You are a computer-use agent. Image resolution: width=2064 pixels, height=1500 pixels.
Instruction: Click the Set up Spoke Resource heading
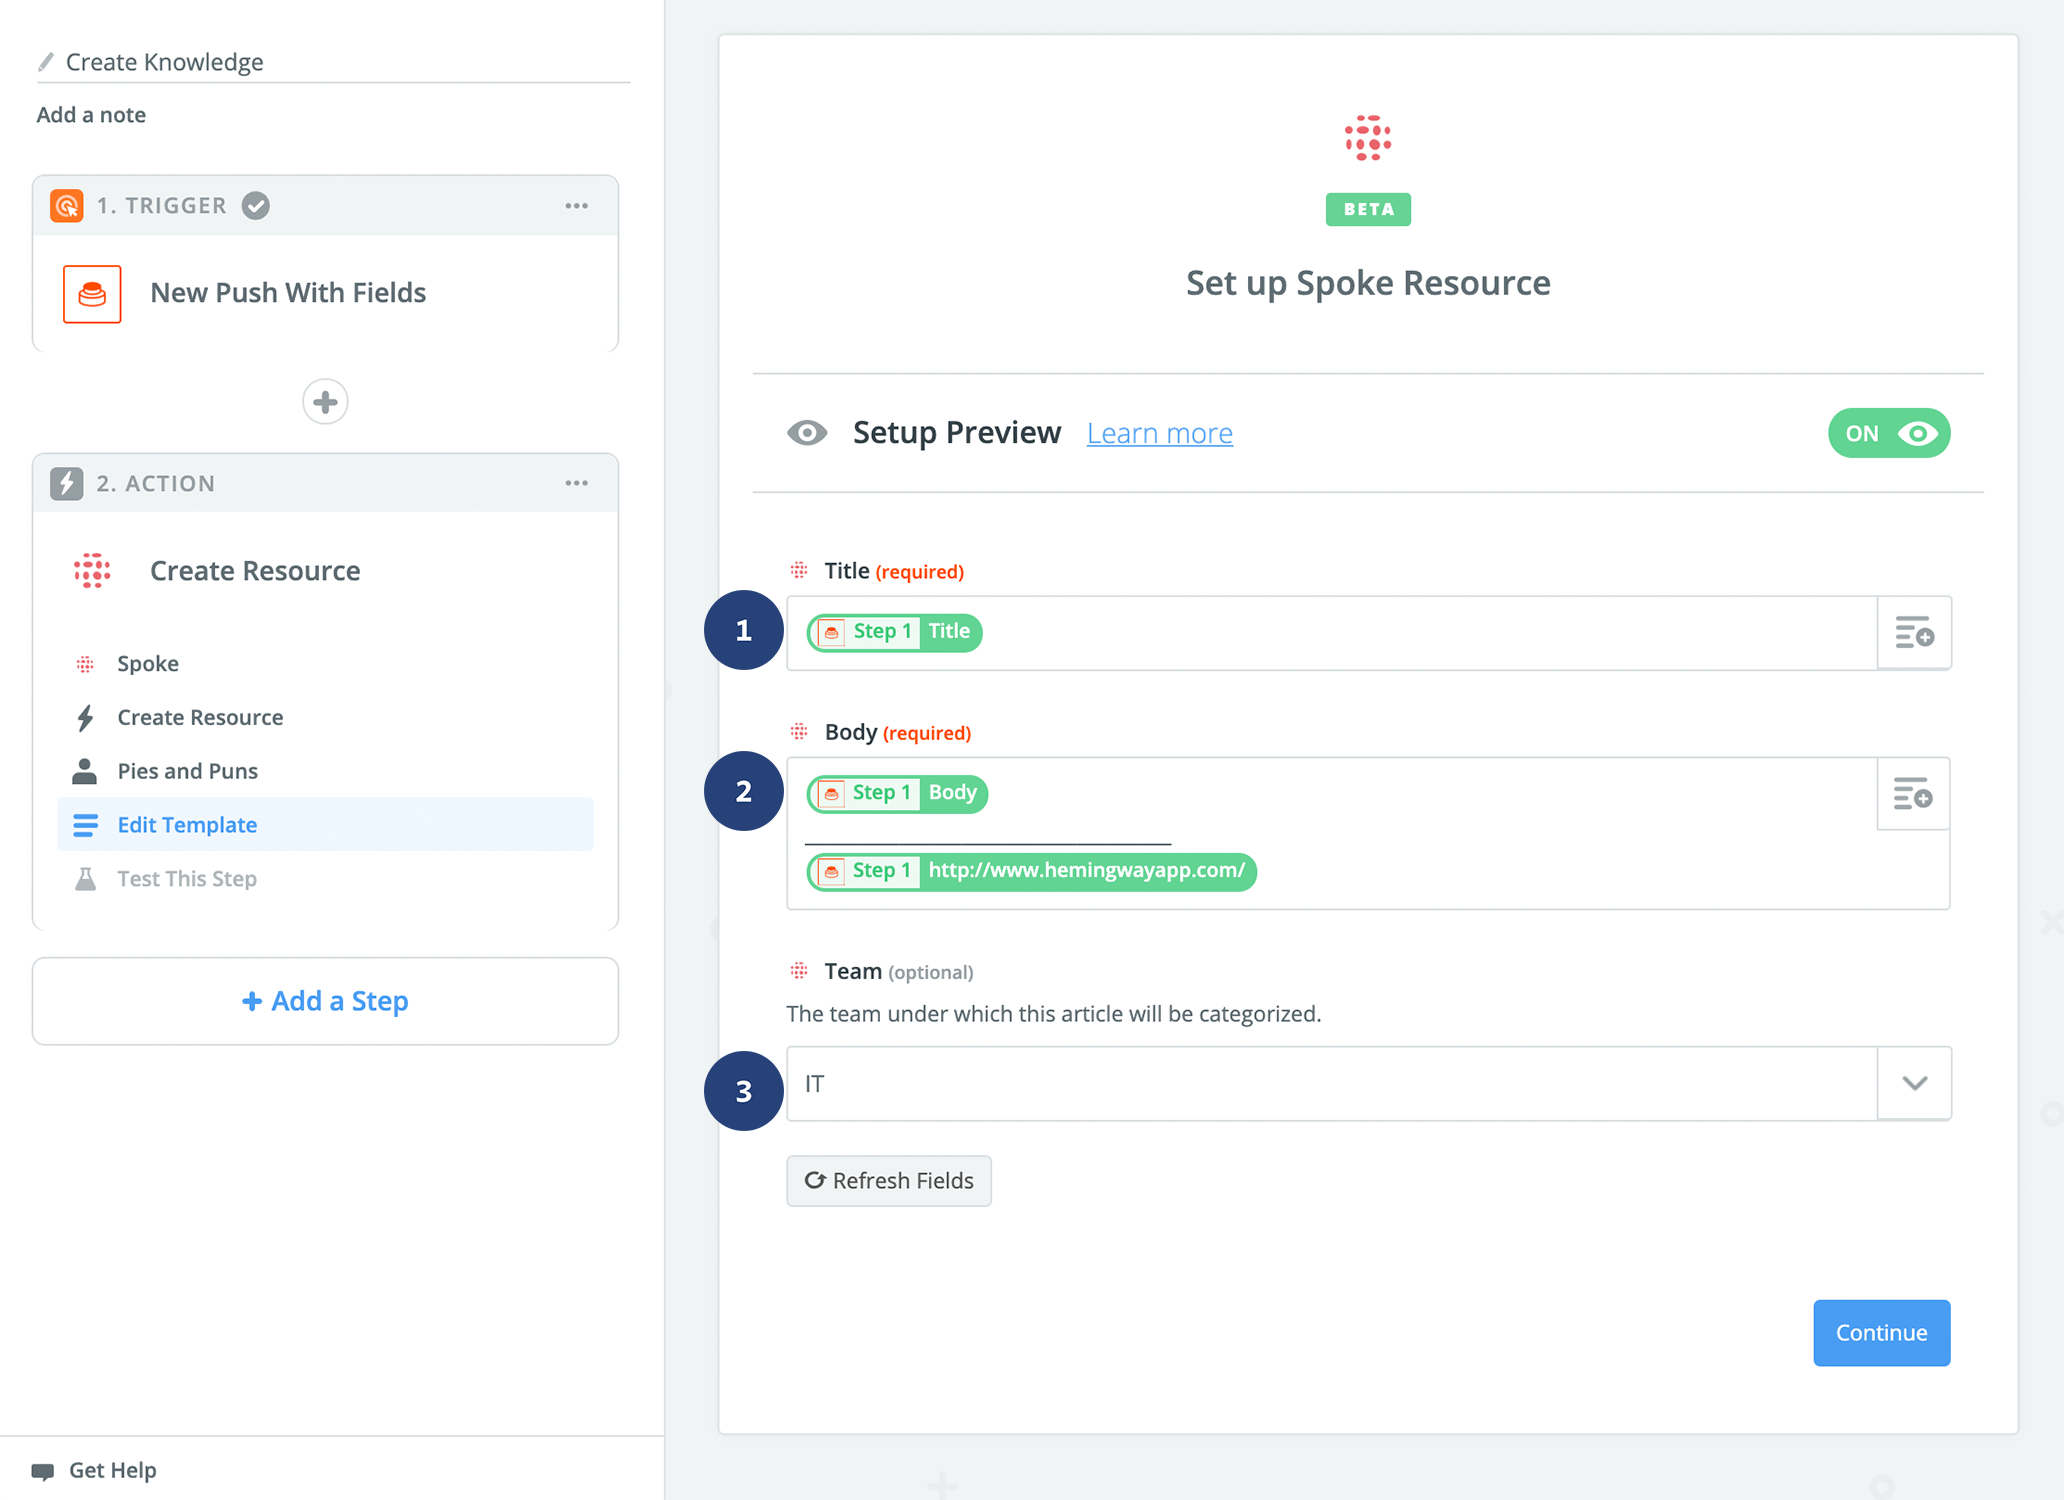1368,283
